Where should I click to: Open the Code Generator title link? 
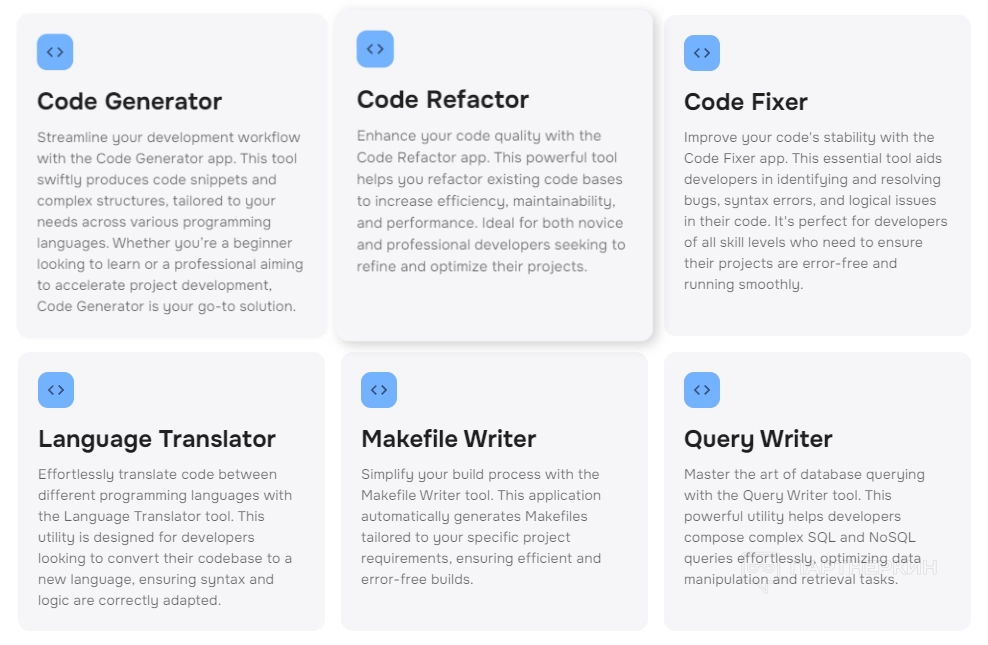tap(129, 101)
